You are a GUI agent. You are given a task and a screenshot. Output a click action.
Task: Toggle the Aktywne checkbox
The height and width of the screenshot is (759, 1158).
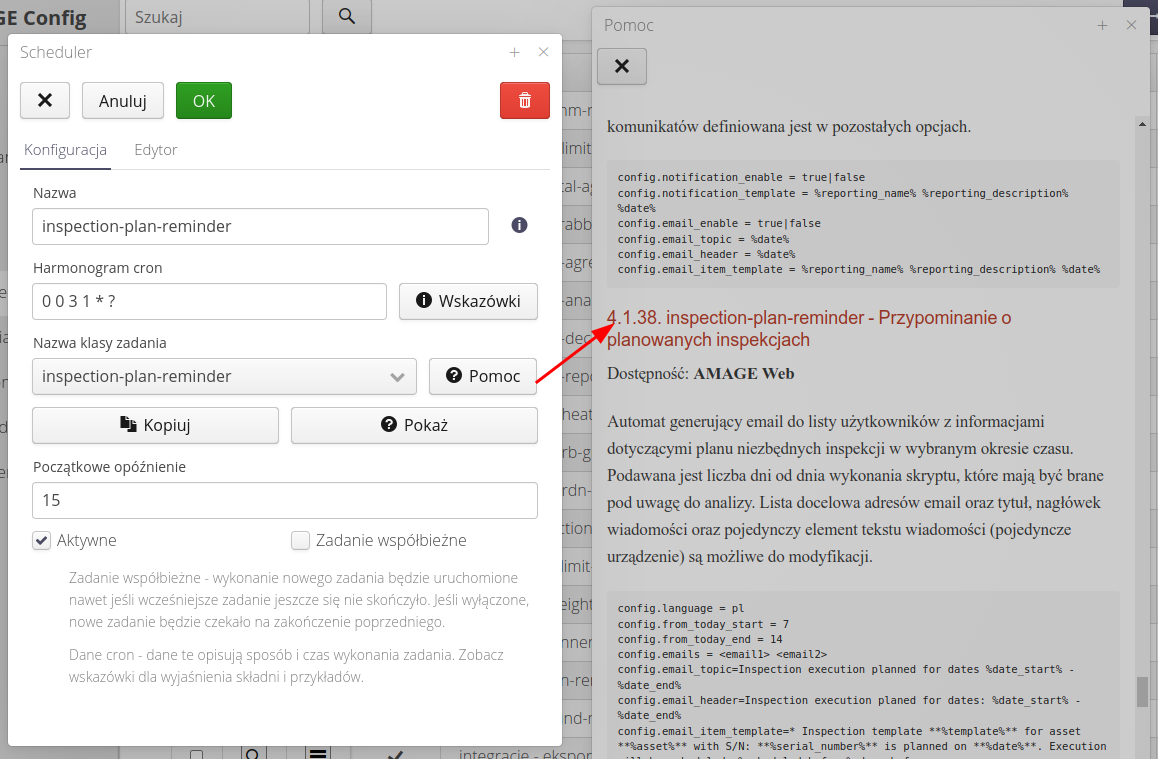[x=42, y=540]
